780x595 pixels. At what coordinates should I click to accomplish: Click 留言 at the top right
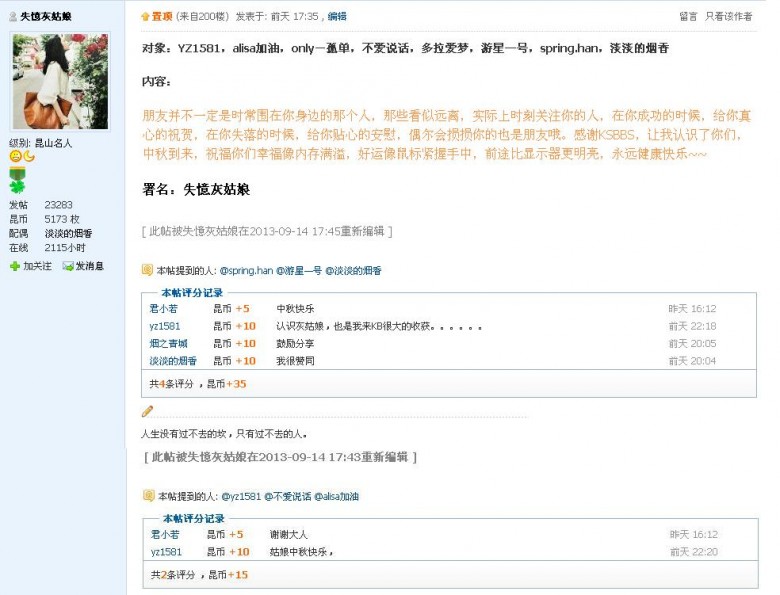pyautogui.click(x=688, y=16)
